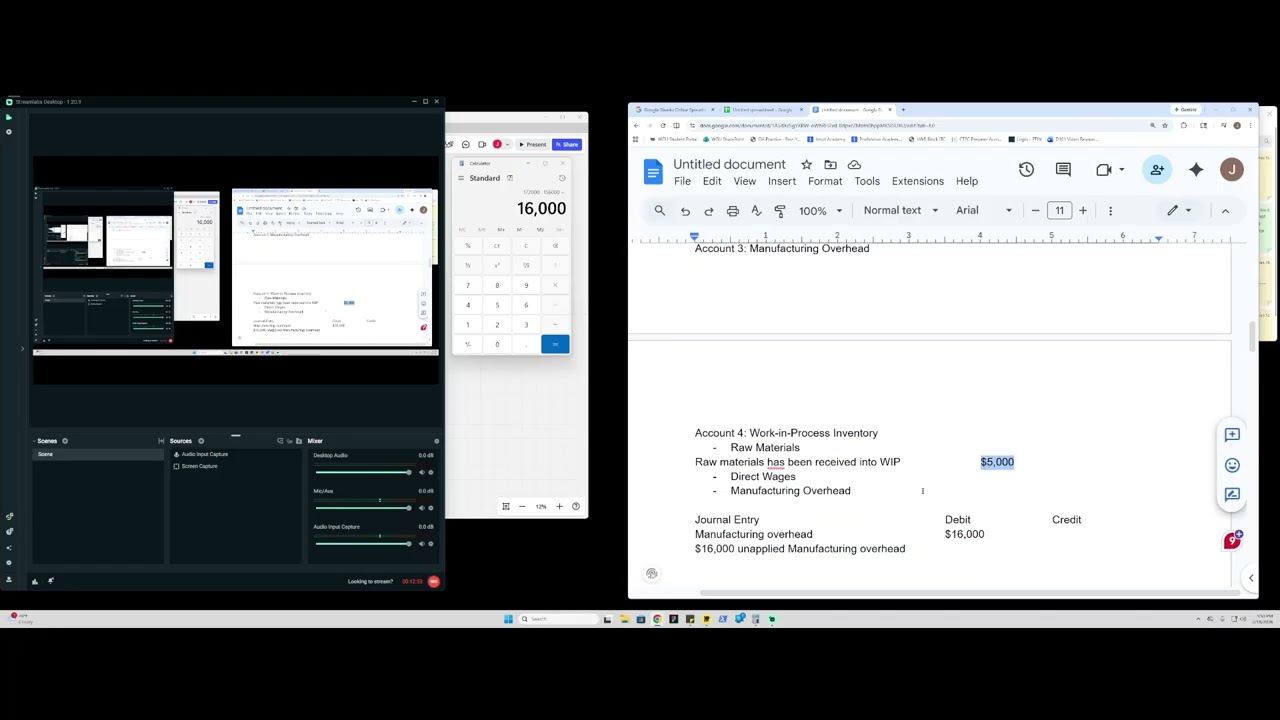
Task: Click the Share button in the background window
Action: [567, 144]
